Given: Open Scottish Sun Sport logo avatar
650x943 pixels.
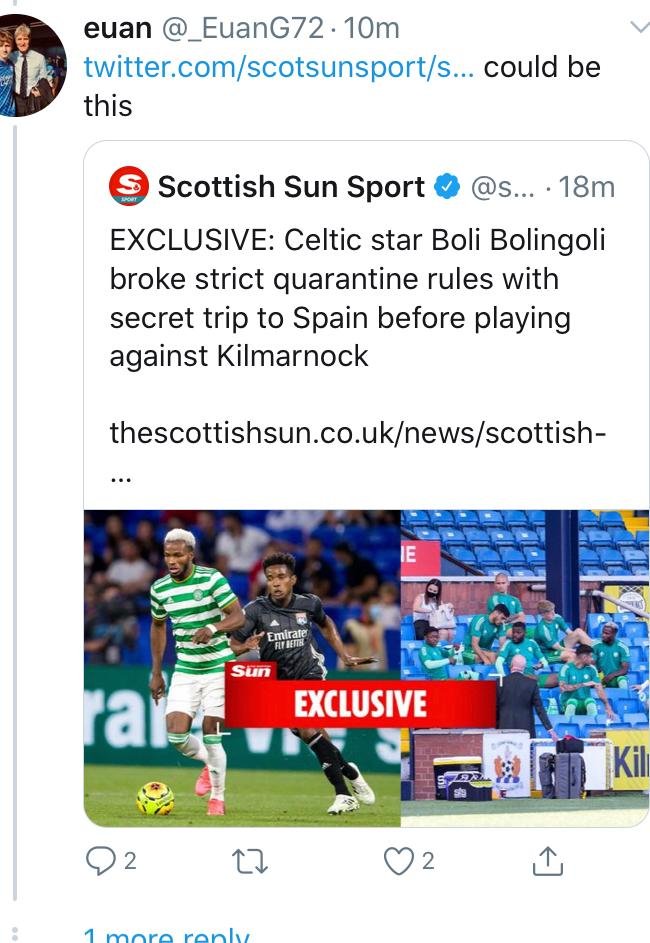Looking at the screenshot, I should pos(129,186).
